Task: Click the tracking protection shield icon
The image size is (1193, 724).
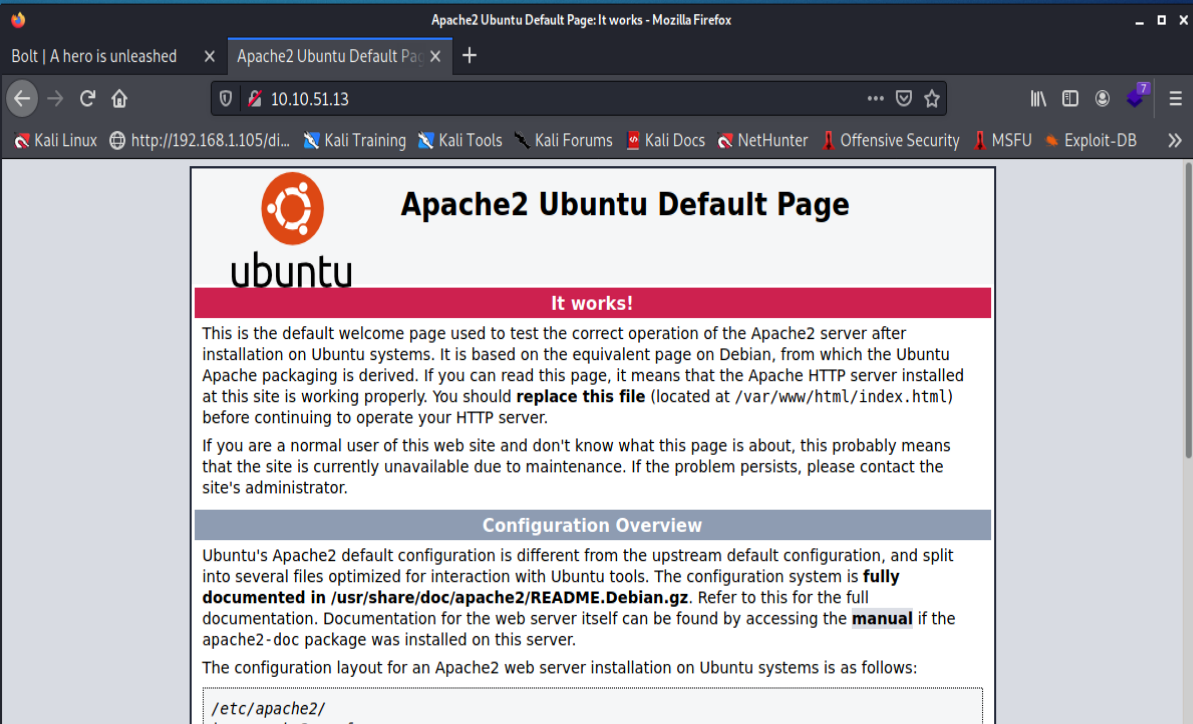Action: click(226, 98)
